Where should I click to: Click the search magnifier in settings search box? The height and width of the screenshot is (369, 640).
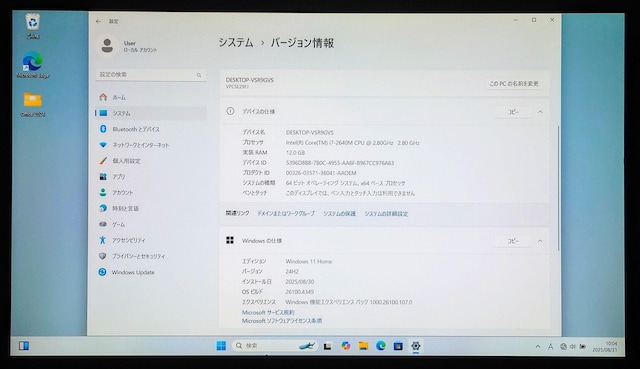199,75
